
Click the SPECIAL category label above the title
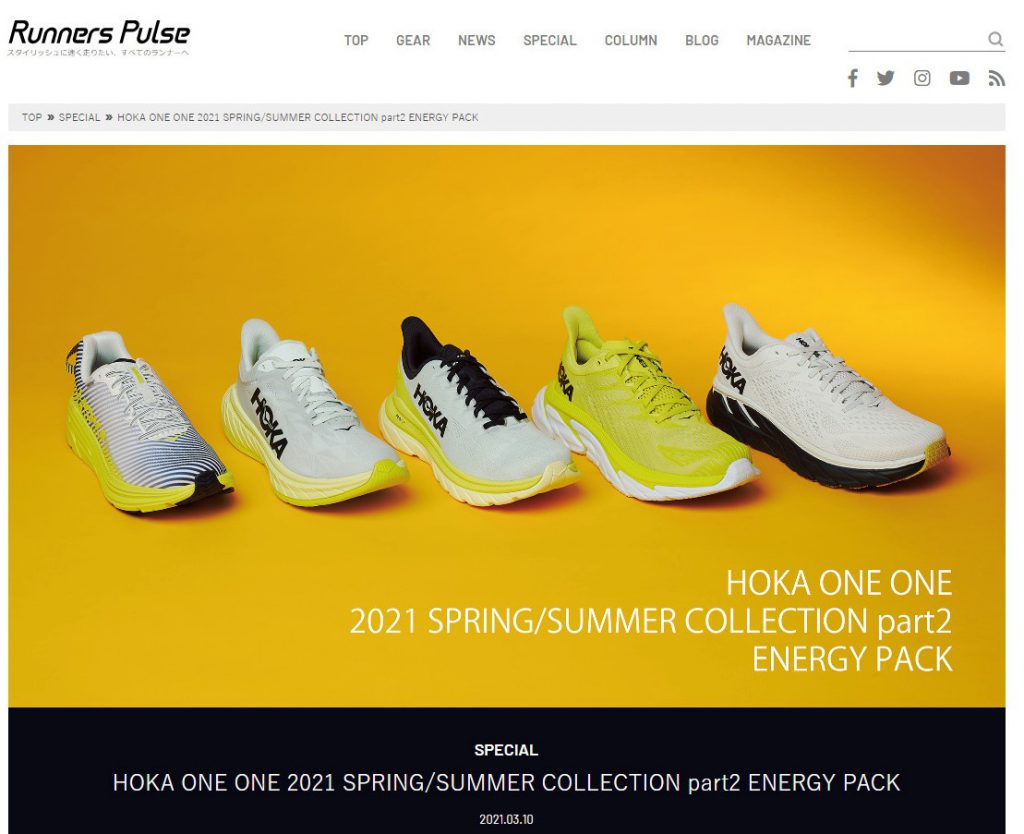[506, 750]
